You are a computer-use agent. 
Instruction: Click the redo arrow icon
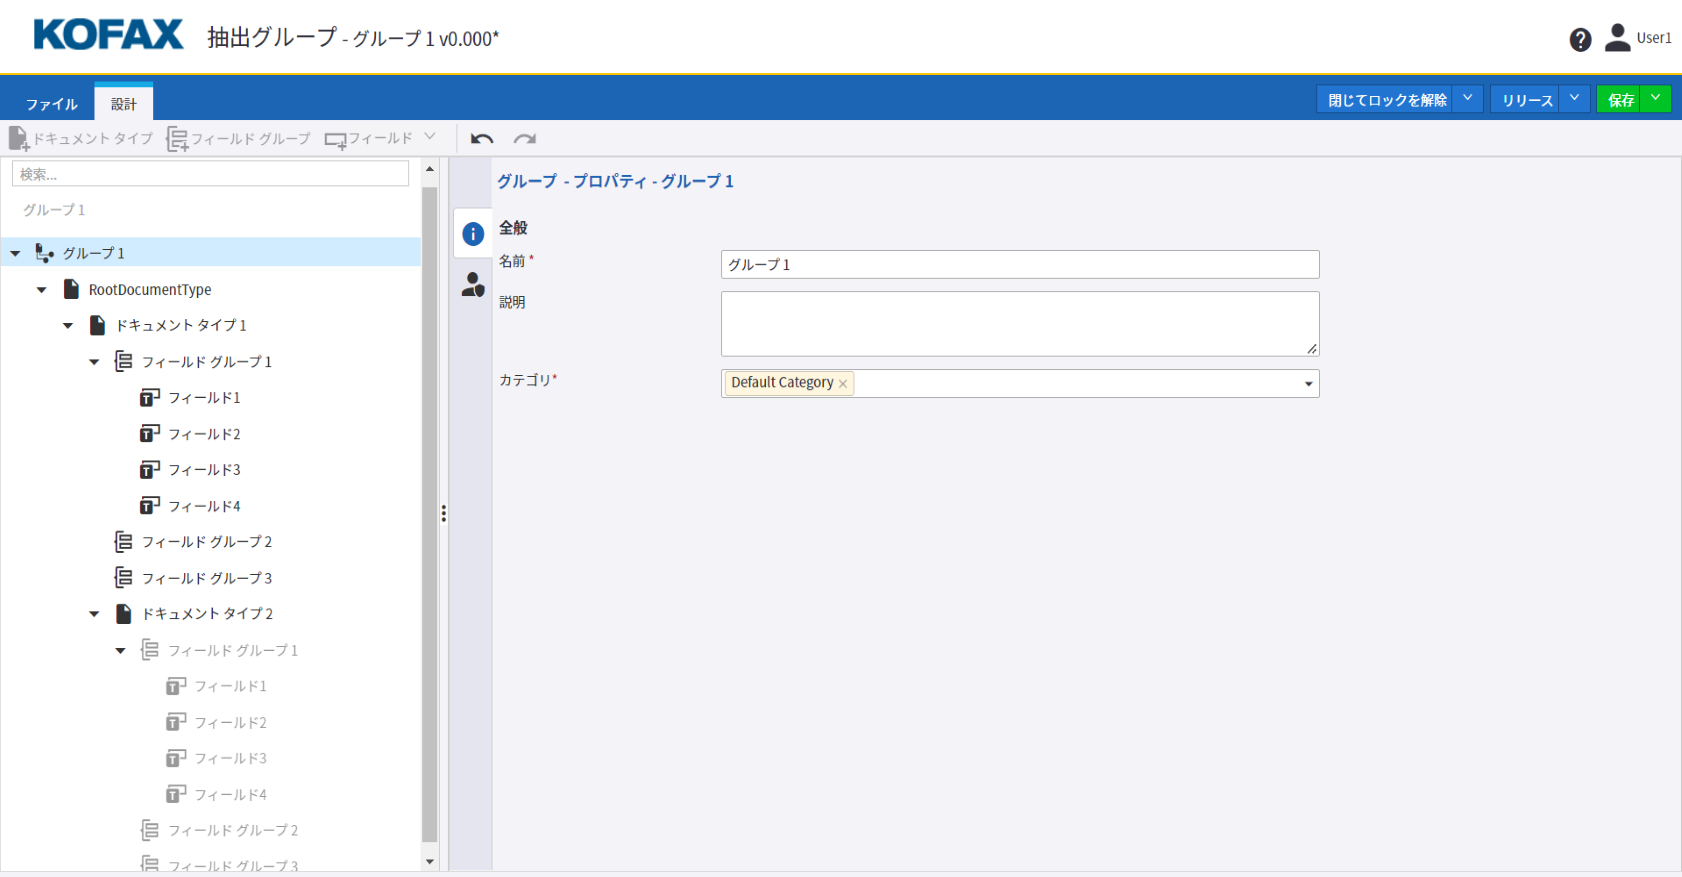(x=525, y=139)
